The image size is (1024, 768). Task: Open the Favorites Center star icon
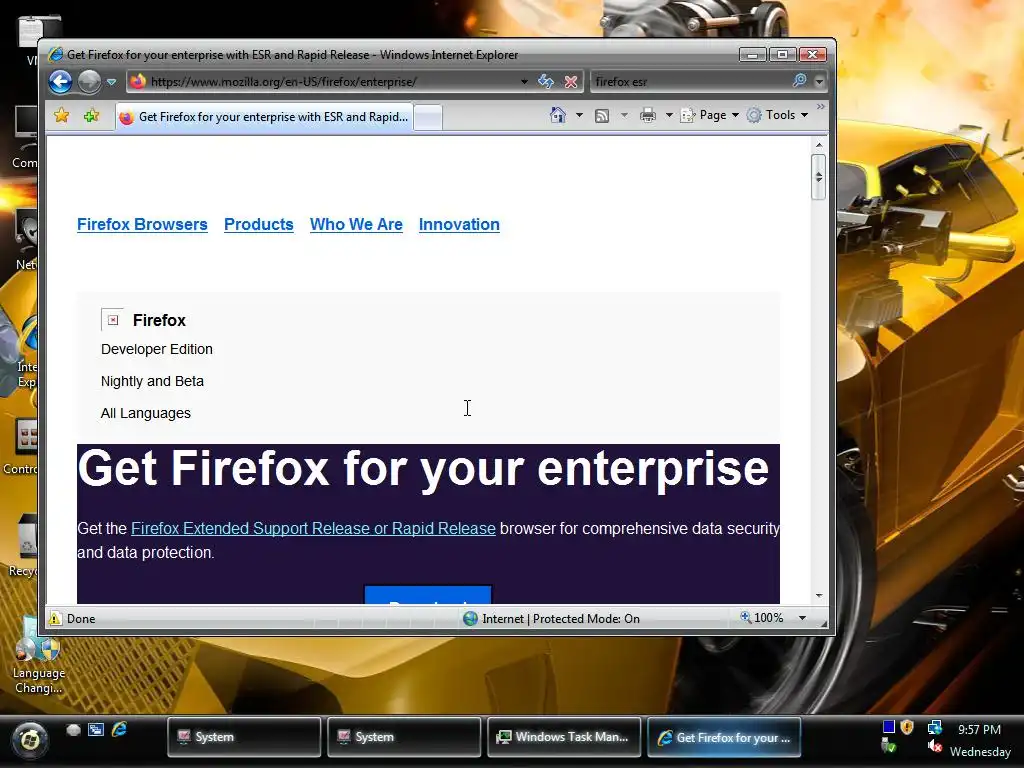pos(61,116)
